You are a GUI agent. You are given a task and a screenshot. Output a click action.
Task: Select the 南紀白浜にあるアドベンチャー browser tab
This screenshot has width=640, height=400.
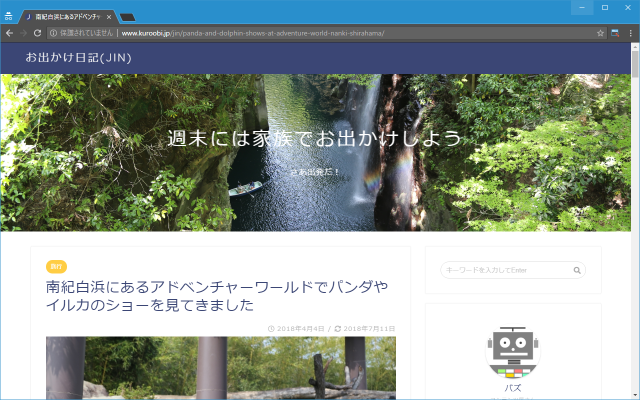point(67,17)
